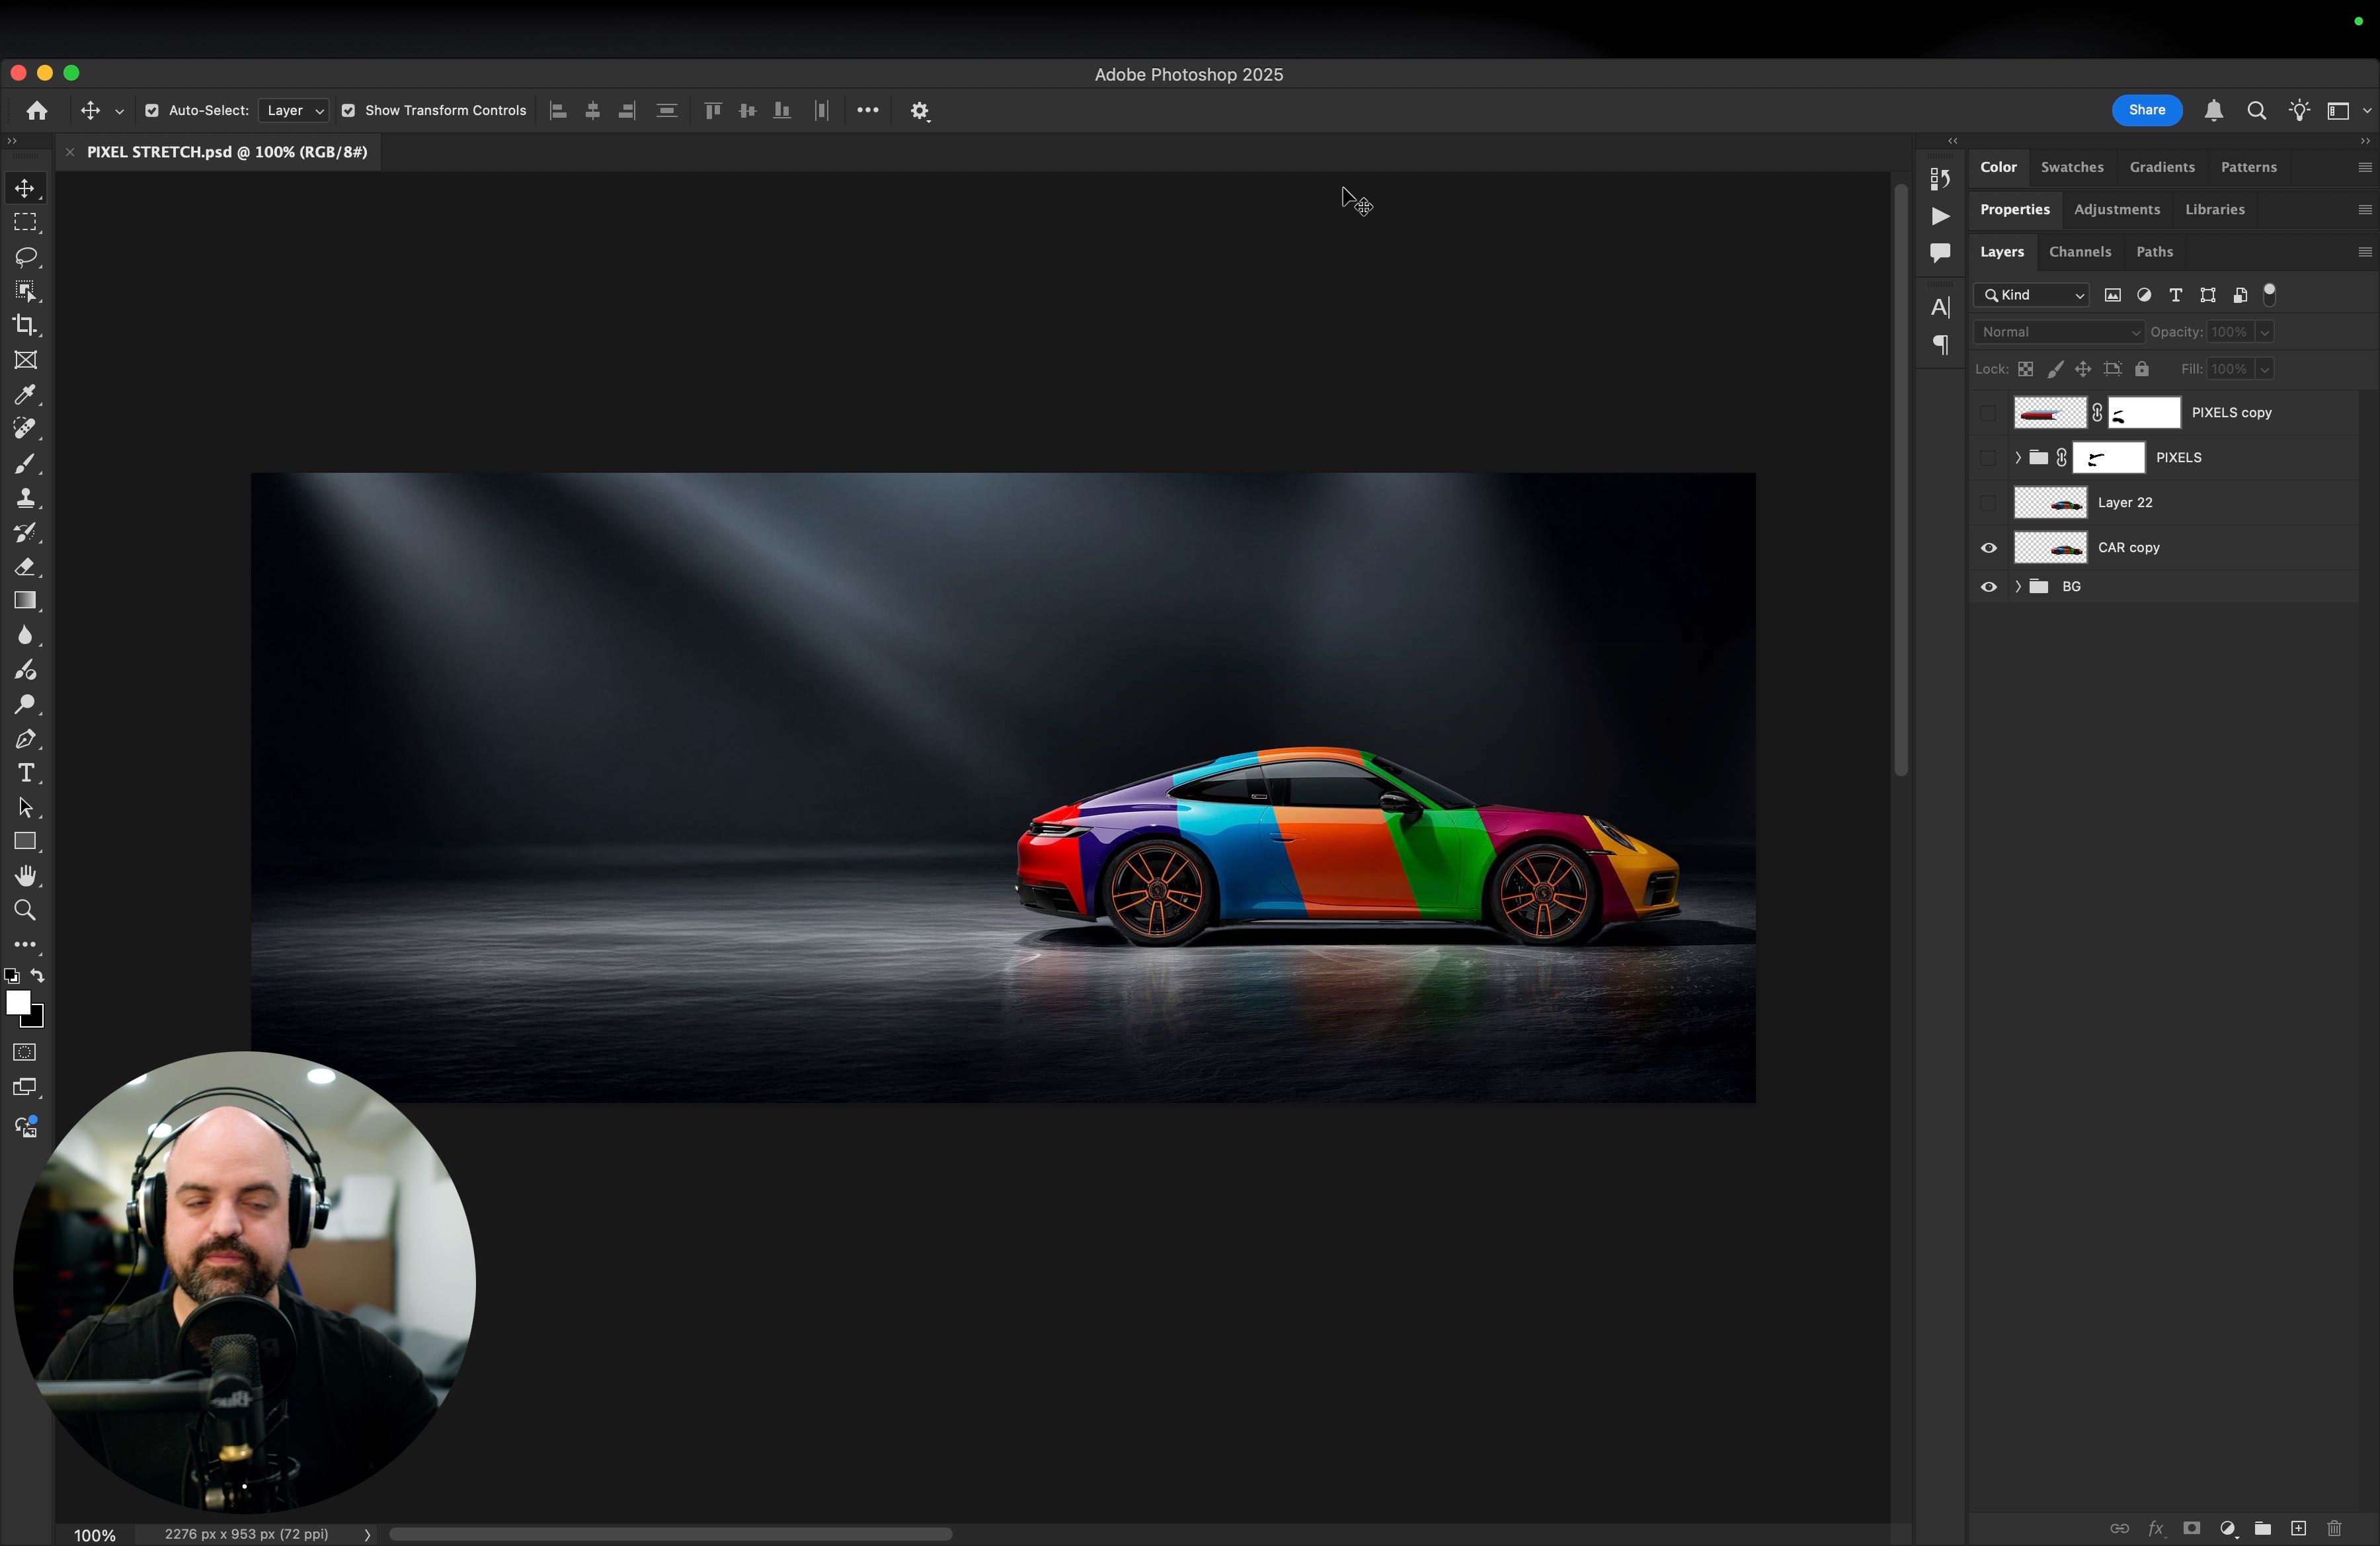Click the Share button

point(2146,110)
